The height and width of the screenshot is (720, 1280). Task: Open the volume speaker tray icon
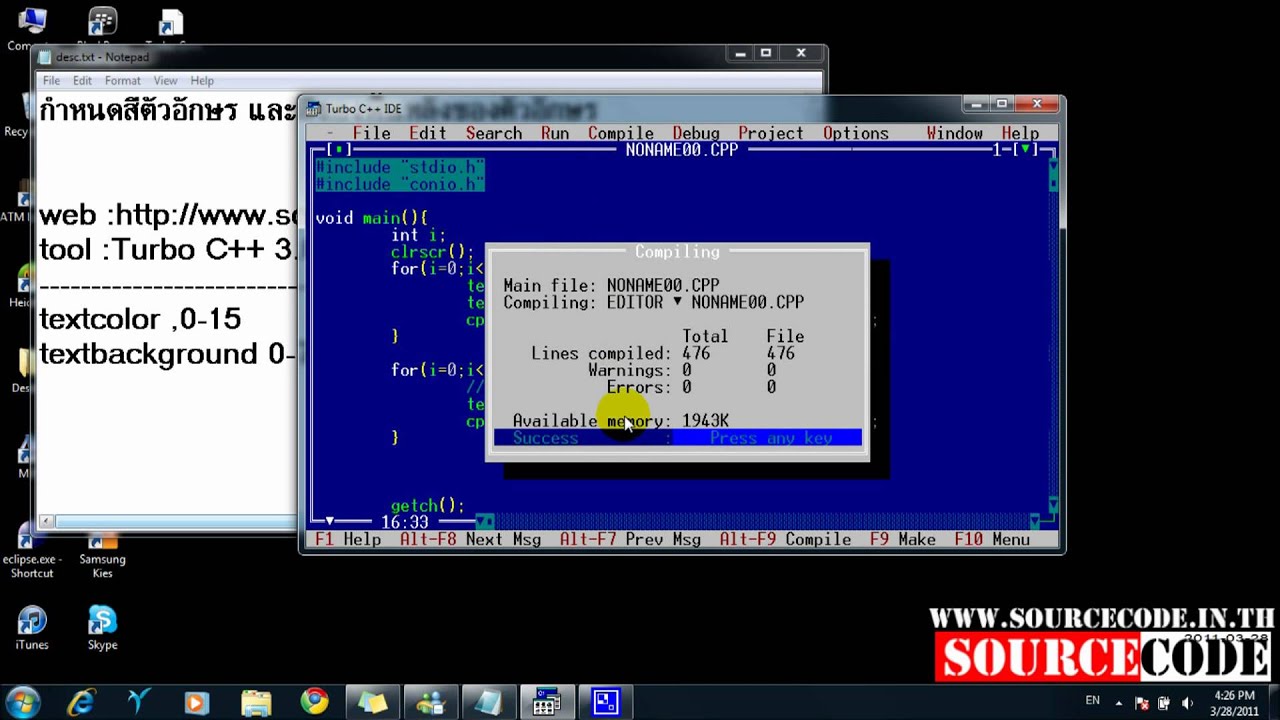[x=1187, y=703]
